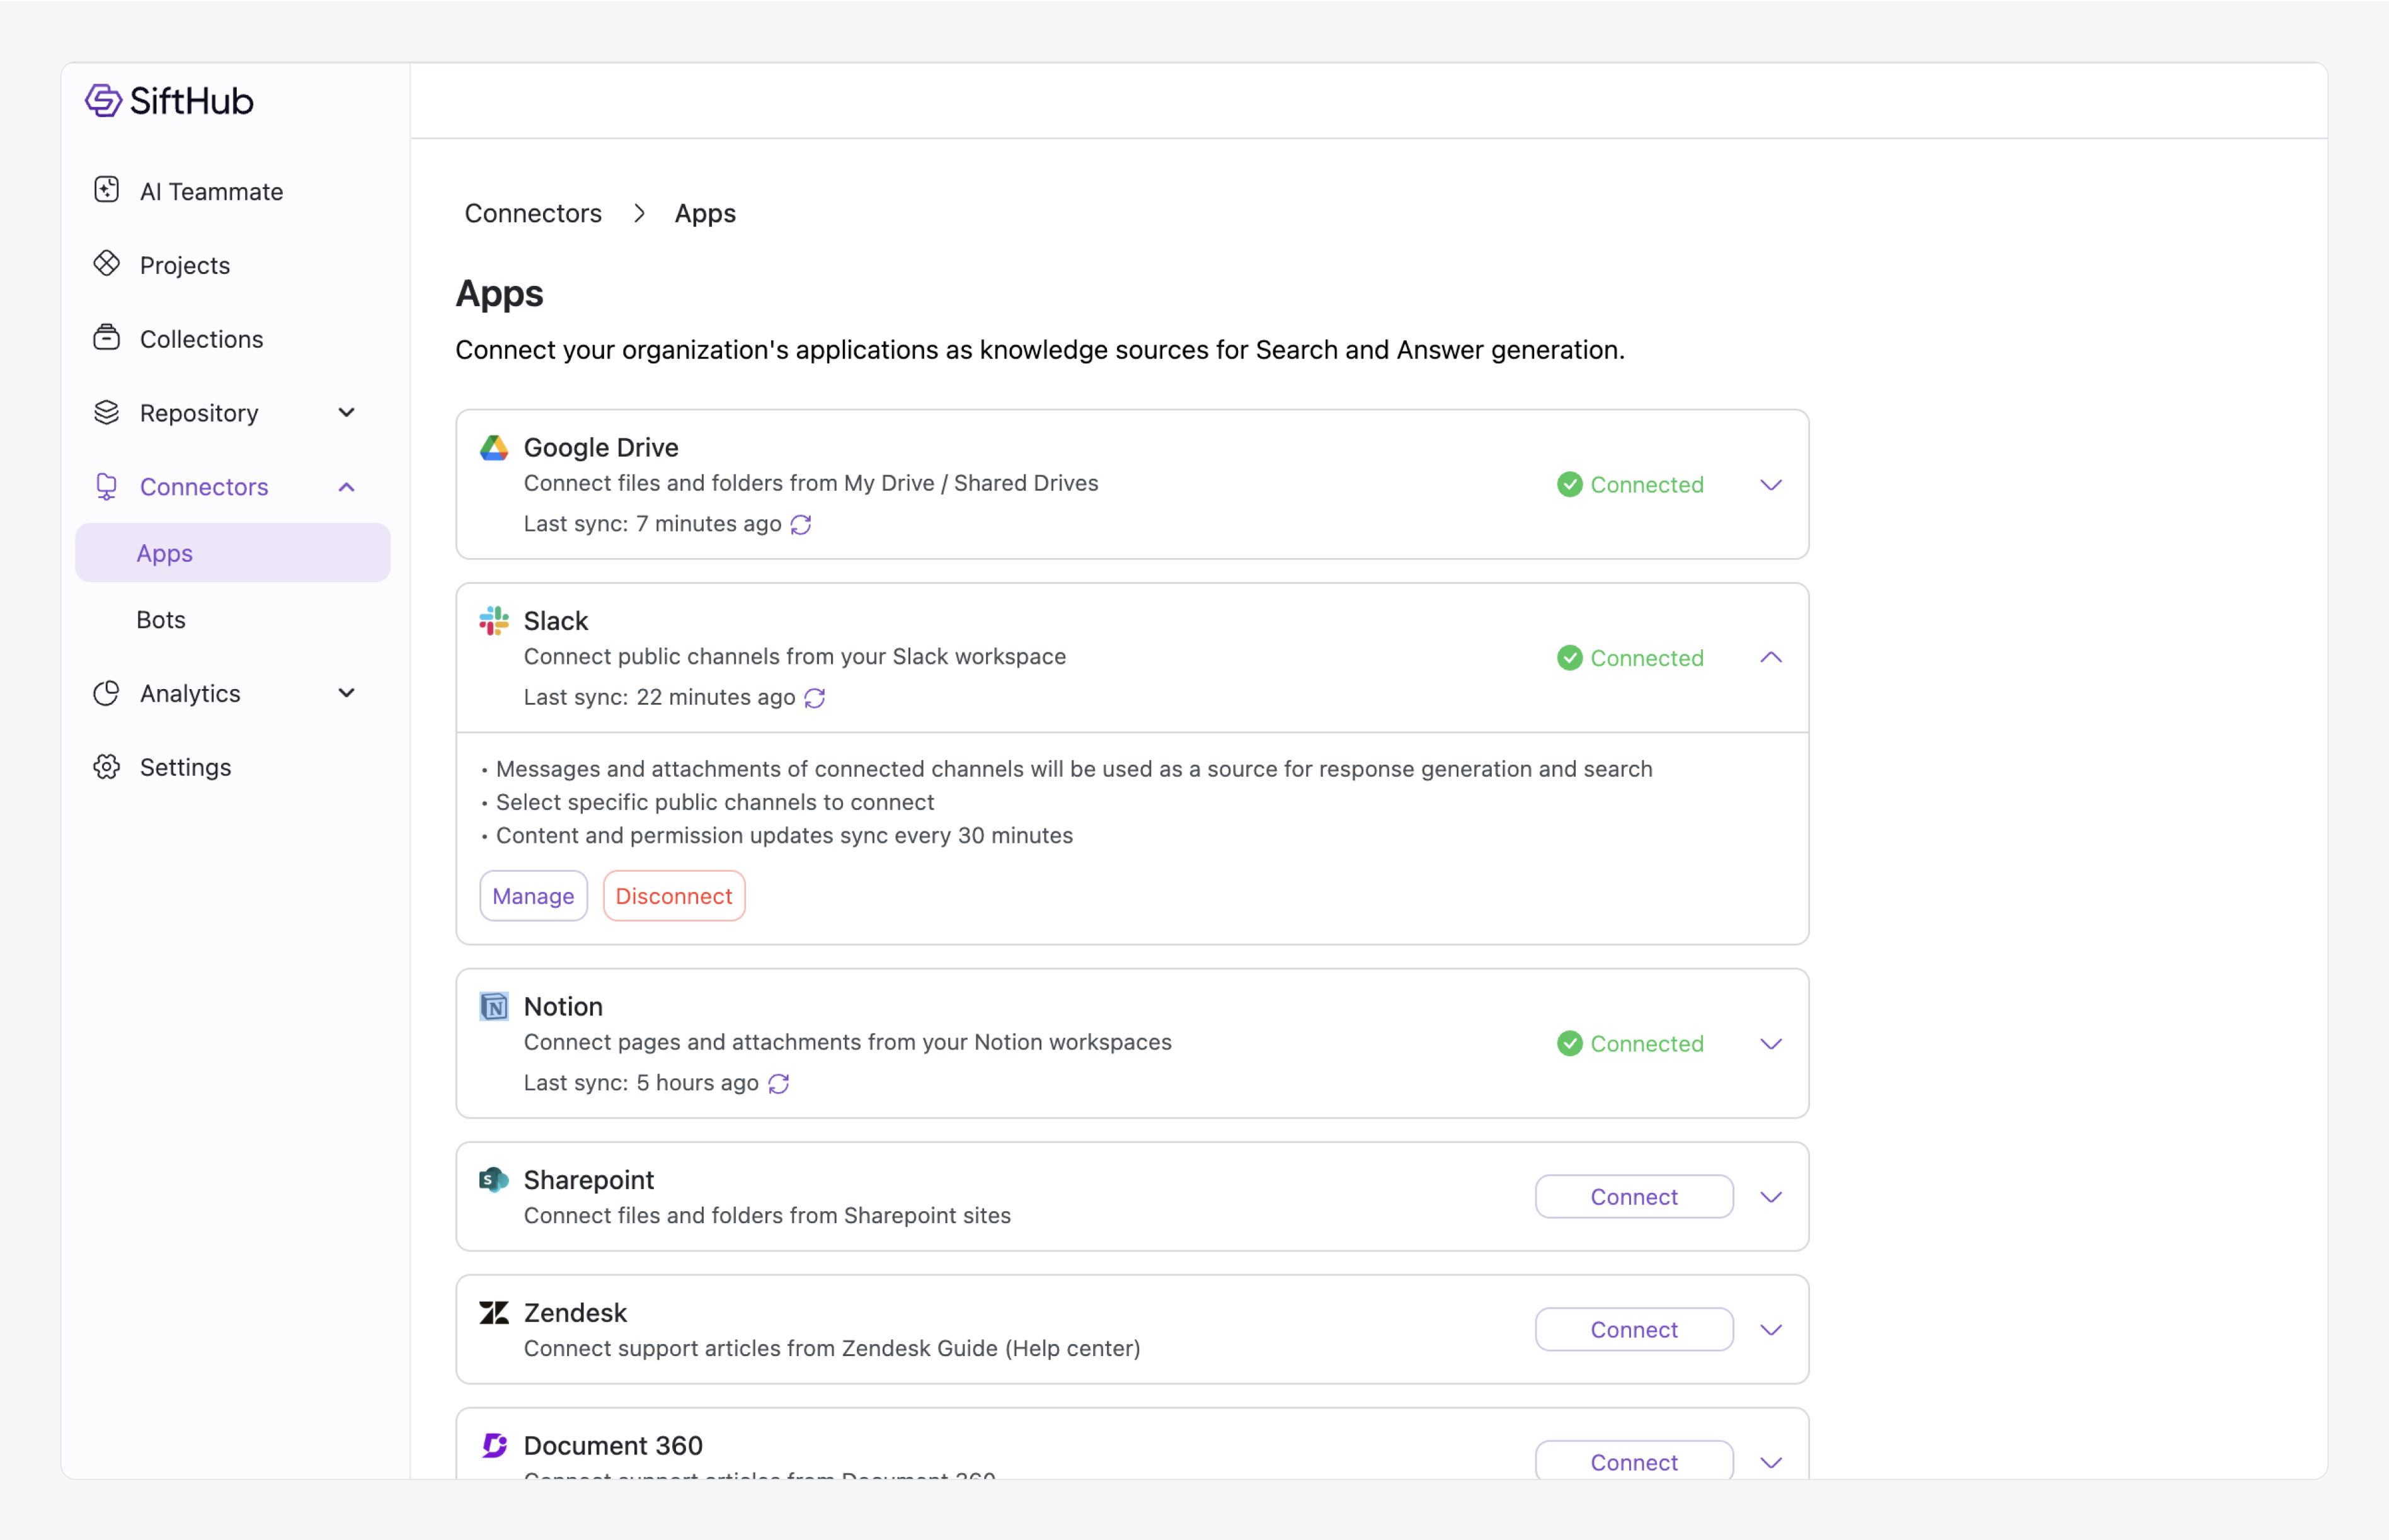Image resolution: width=2389 pixels, height=1540 pixels.
Task: Click Slack's resync icon
Action: pos(815,698)
